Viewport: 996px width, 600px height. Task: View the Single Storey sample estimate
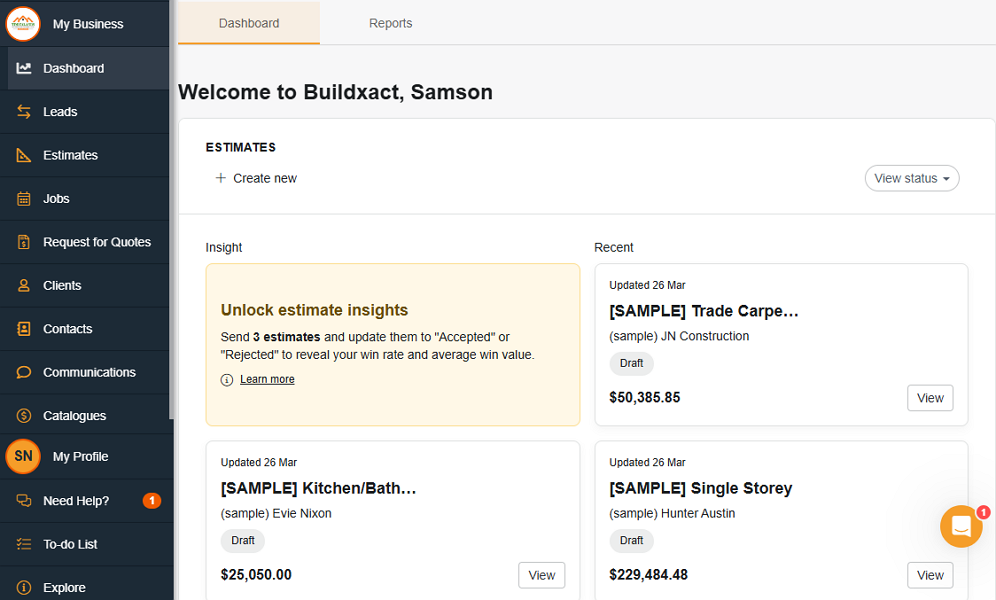[930, 575]
